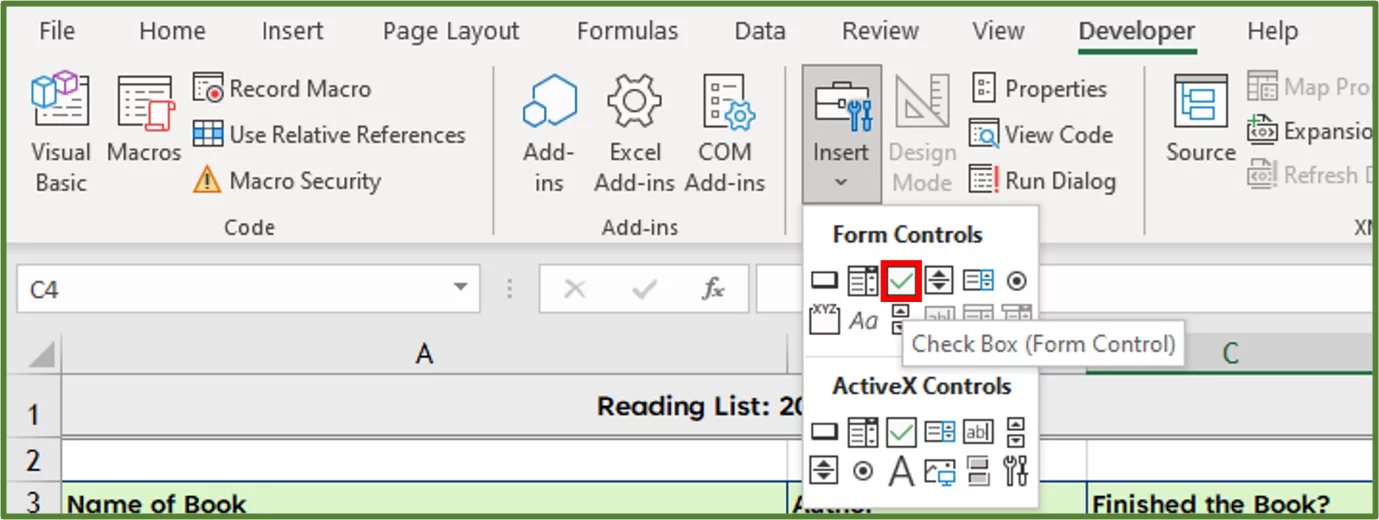Image resolution: width=1379 pixels, height=520 pixels.
Task: Open the Help tab
Action: click(x=1272, y=31)
